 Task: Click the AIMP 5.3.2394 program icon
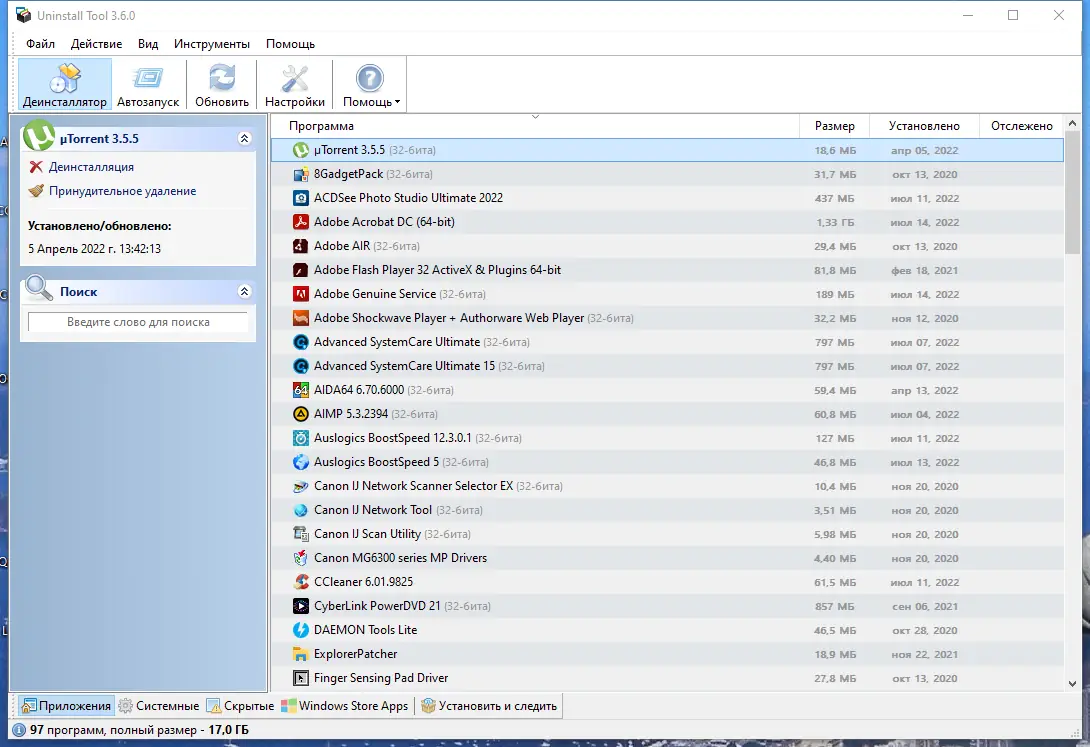tap(299, 414)
